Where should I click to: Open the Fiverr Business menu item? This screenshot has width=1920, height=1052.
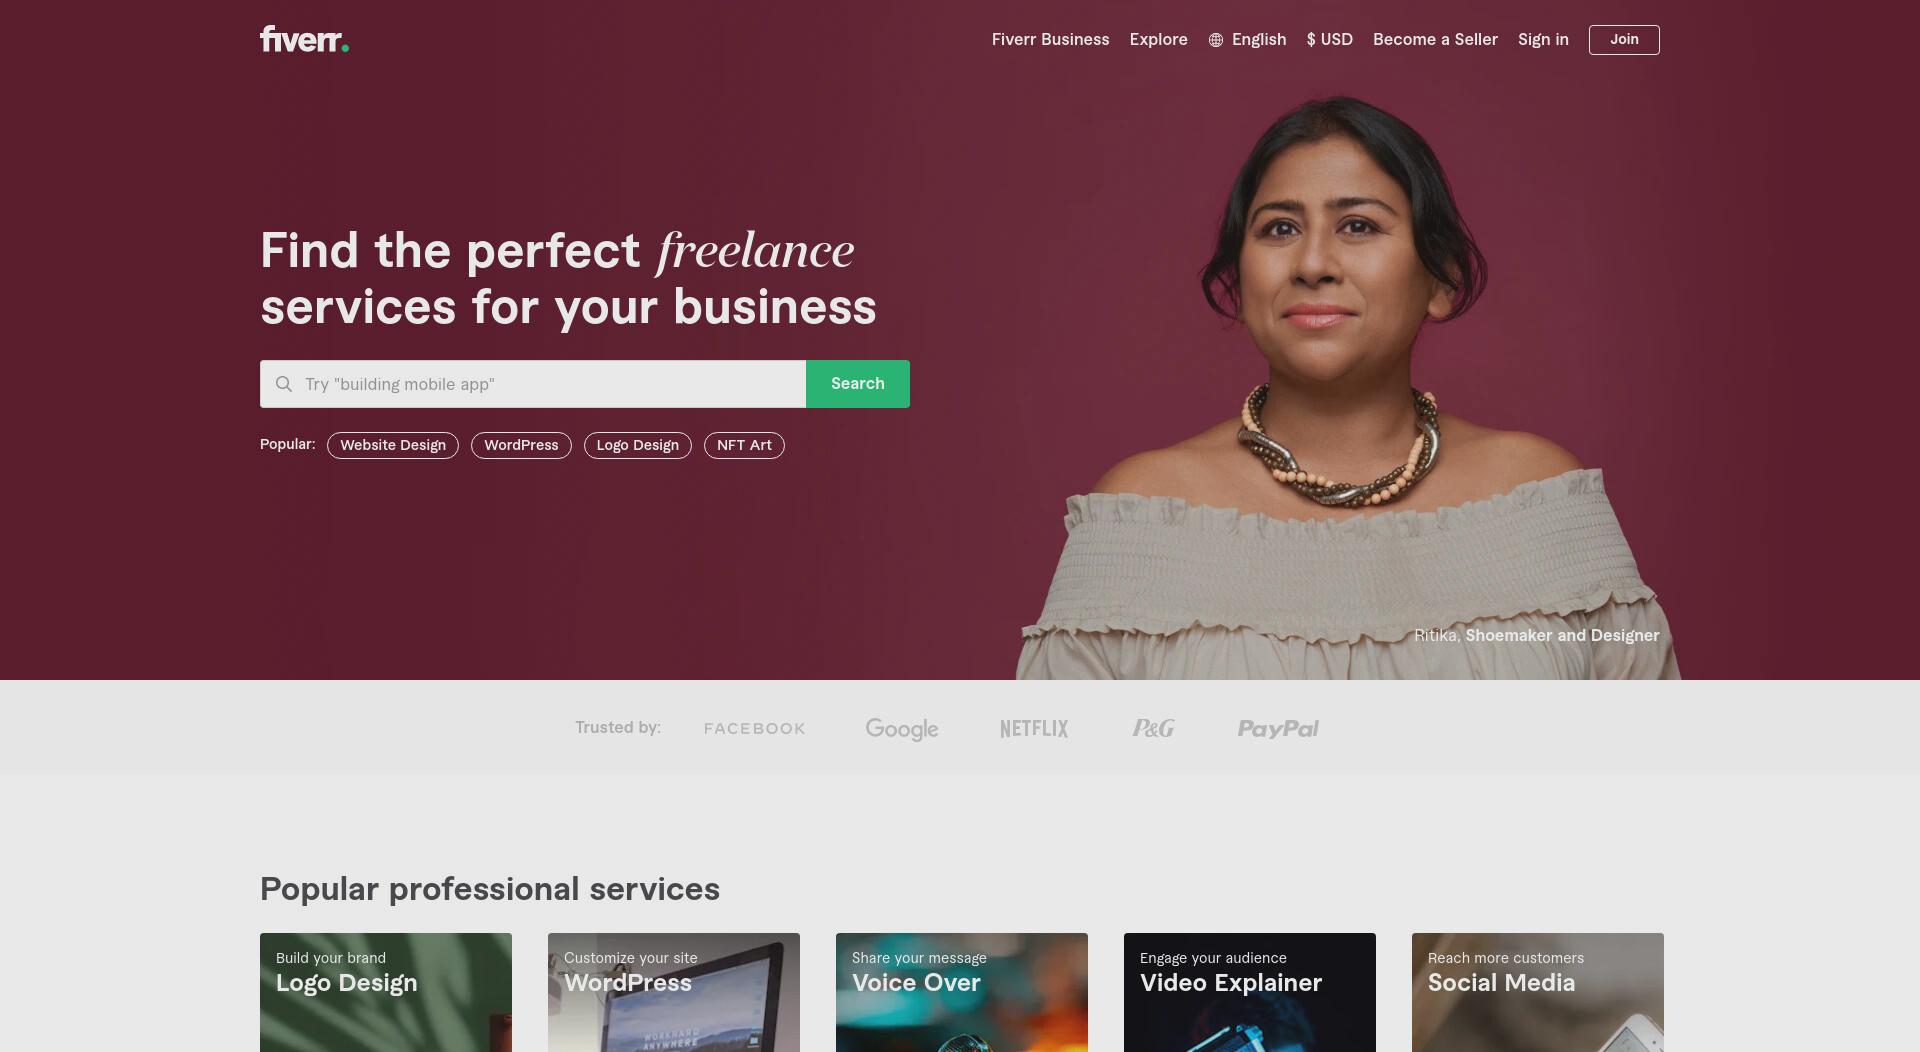point(1050,40)
